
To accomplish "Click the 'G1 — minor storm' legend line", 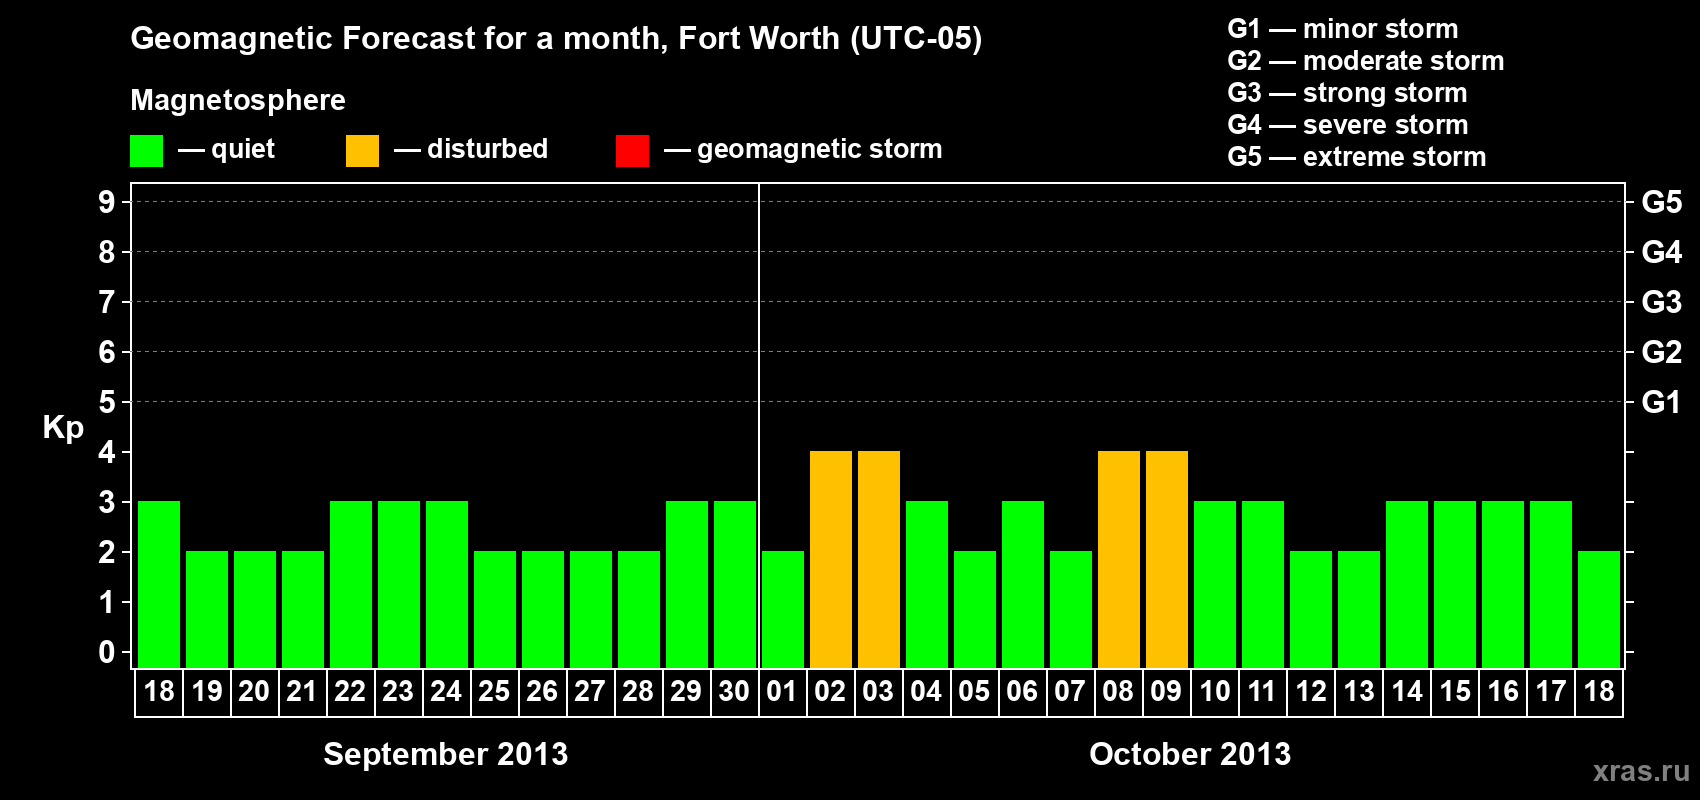I will point(1343,29).
